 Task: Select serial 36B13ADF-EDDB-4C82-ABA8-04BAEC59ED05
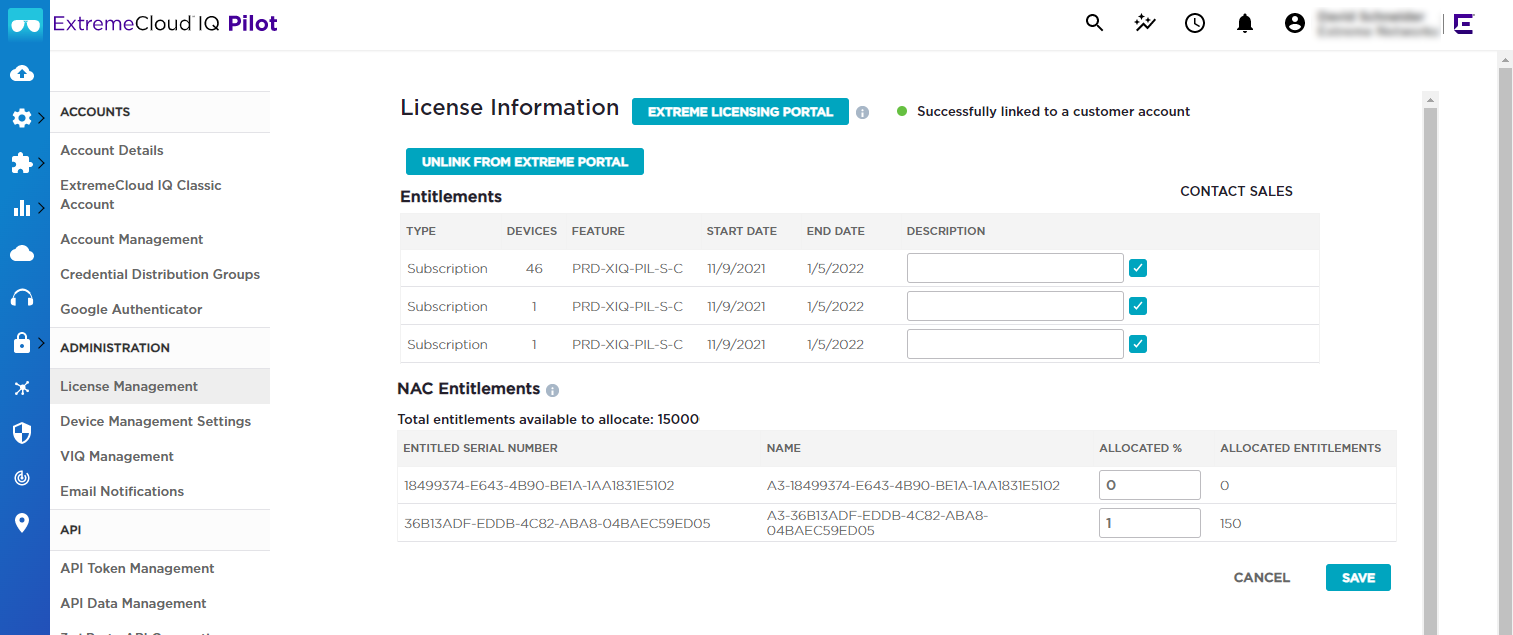[x=557, y=523]
